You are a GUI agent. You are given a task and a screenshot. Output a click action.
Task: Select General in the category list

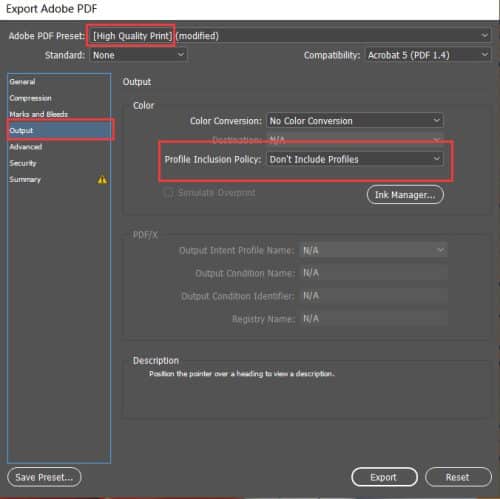(59, 82)
